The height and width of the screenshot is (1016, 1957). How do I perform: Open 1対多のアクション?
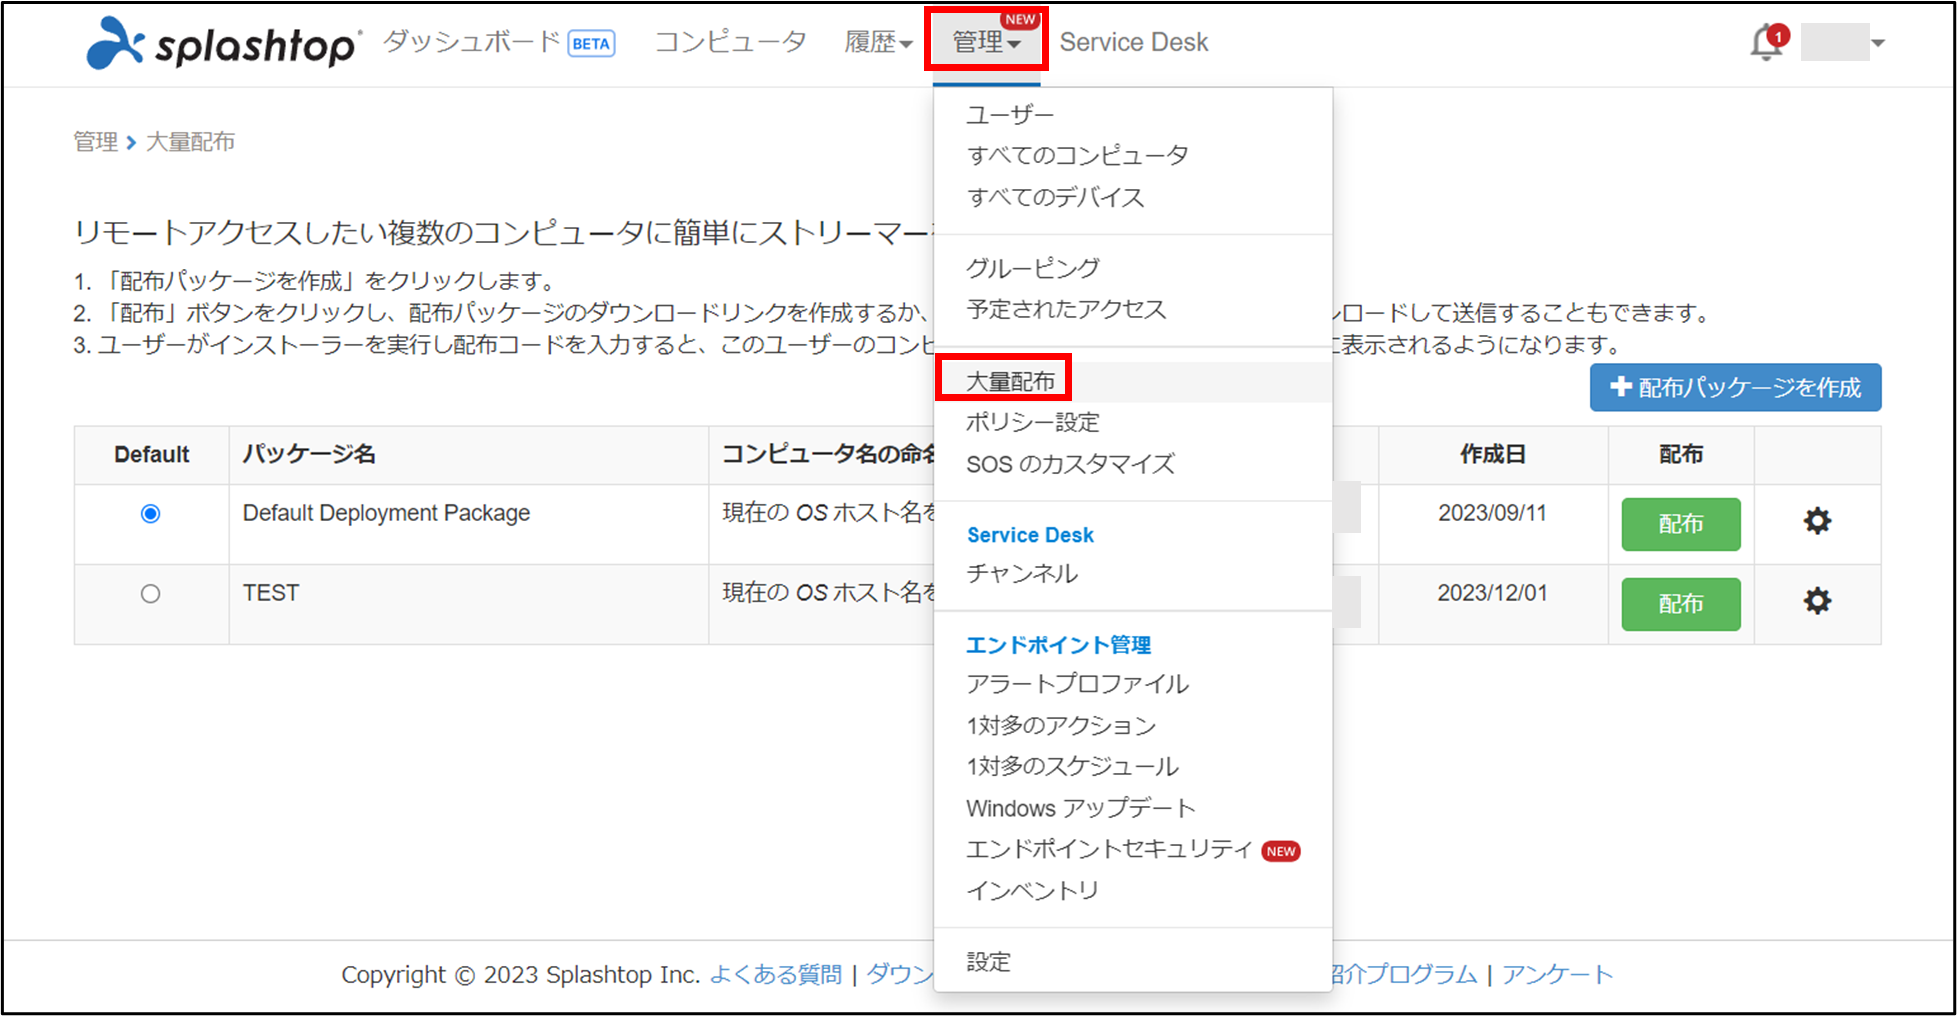click(x=1061, y=725)
